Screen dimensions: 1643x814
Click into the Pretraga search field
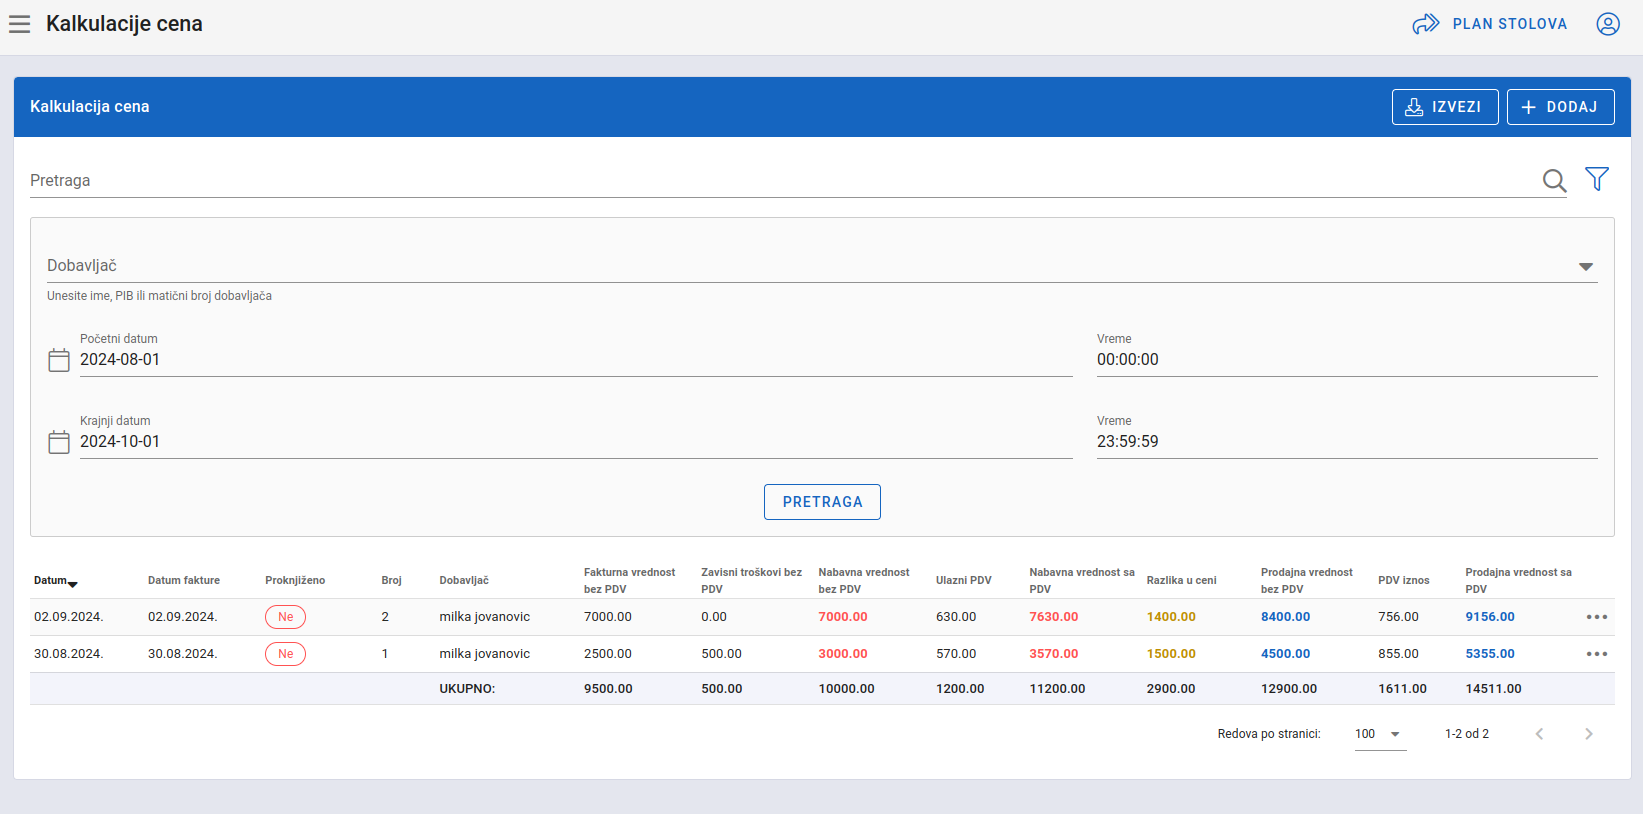pyautogui.click(x=780, y=181)
